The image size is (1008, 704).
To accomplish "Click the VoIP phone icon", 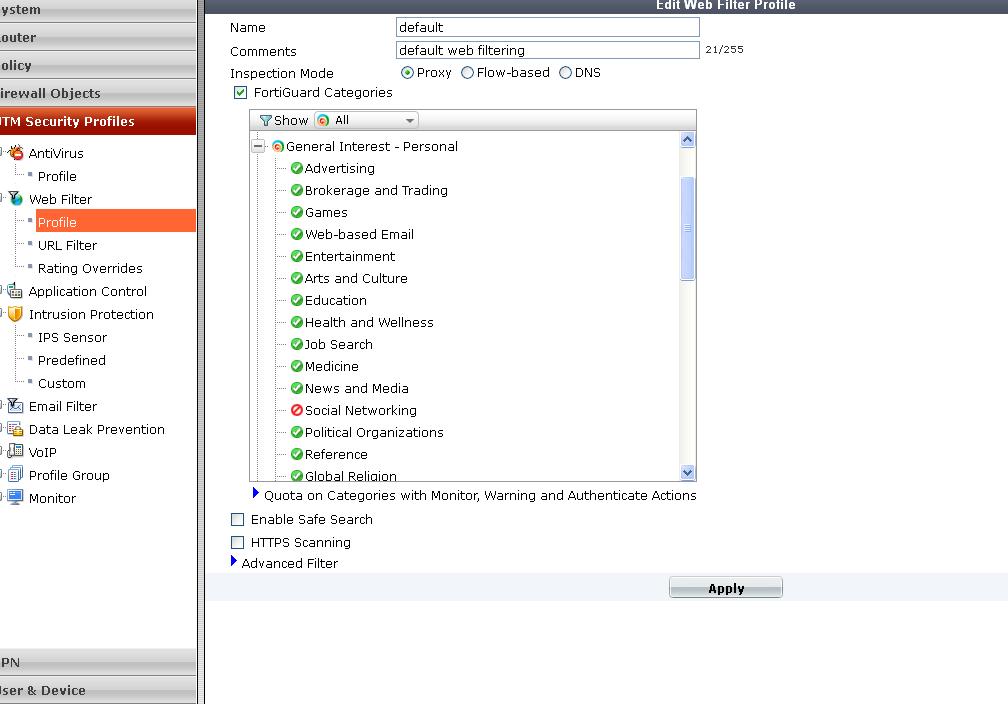I will tap(15, 451).
